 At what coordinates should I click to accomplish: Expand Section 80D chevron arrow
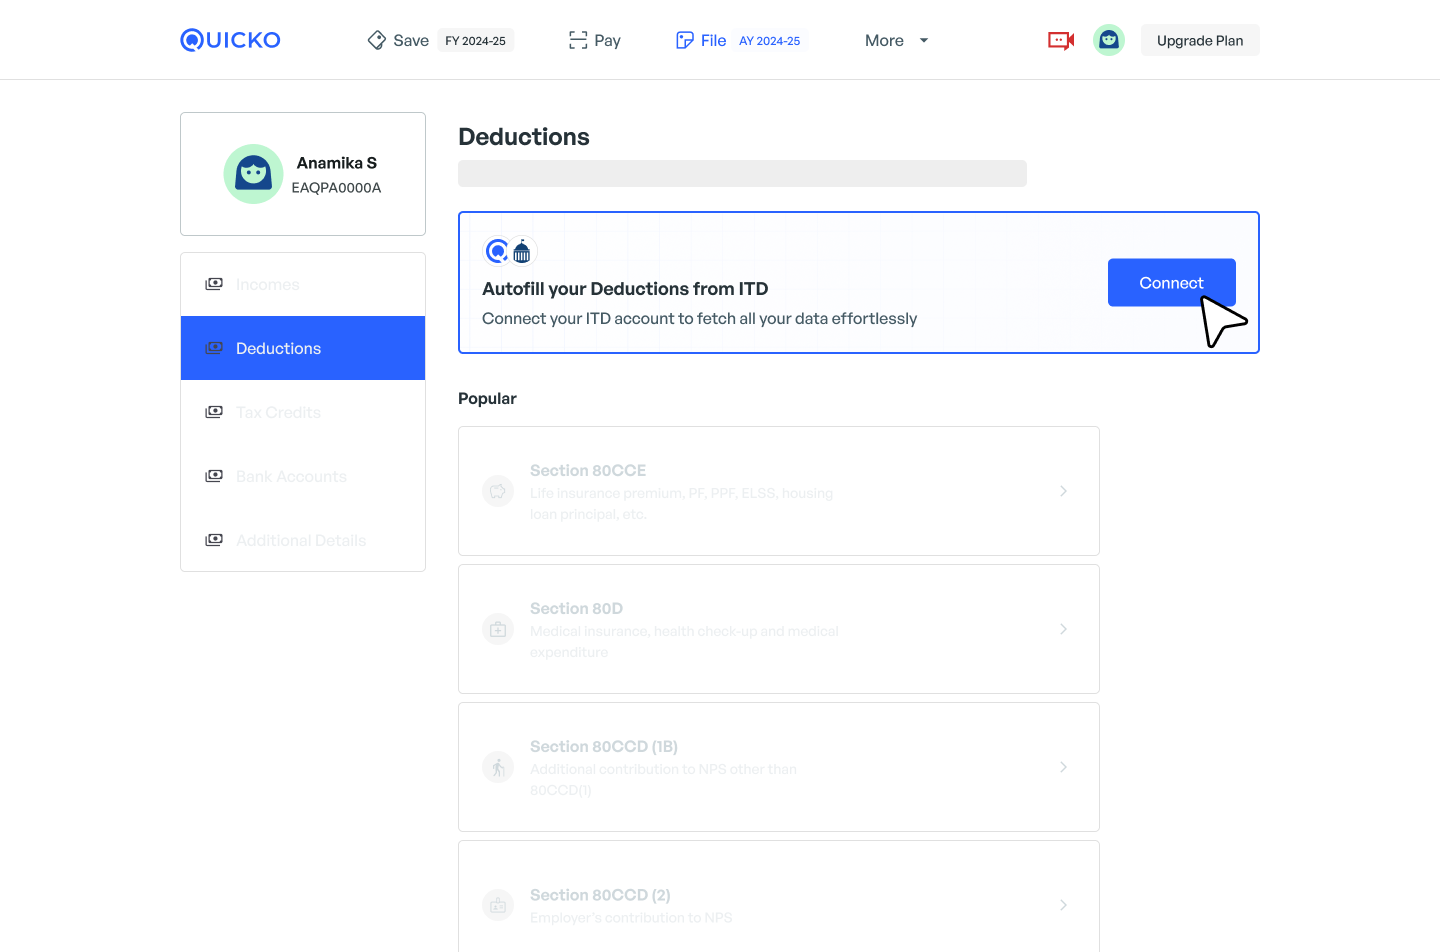1063,629
